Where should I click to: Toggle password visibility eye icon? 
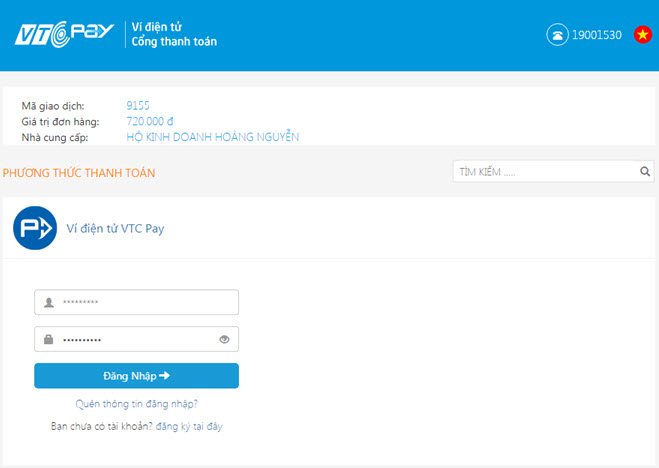[224, 339]
